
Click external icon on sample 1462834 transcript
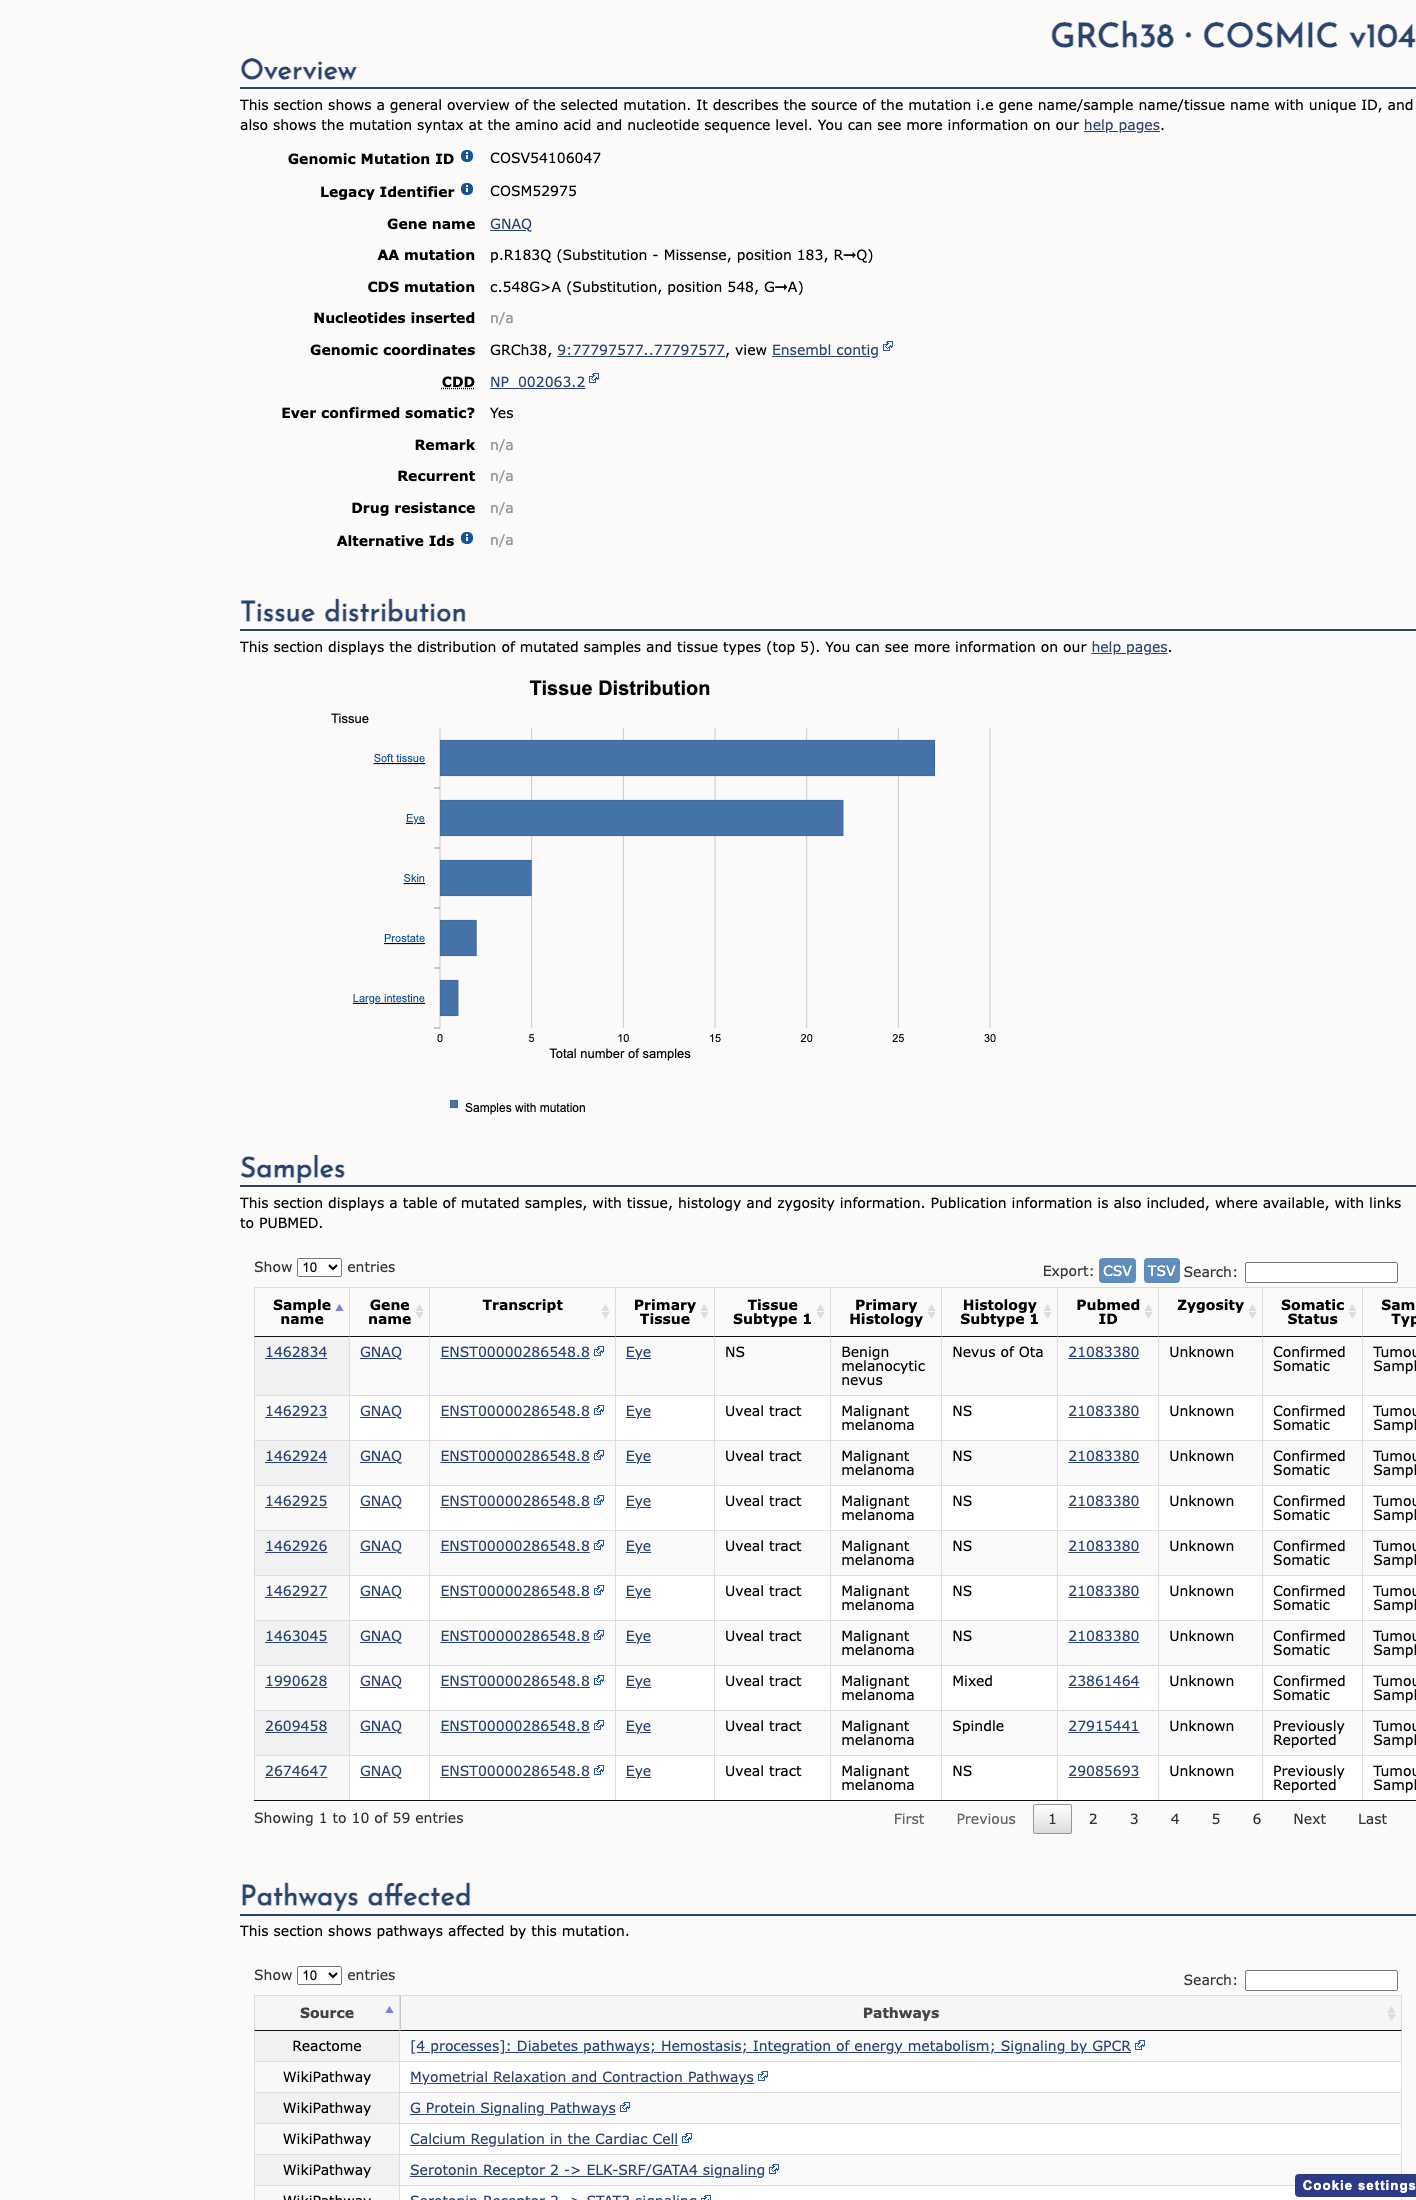click(599, 1351)
